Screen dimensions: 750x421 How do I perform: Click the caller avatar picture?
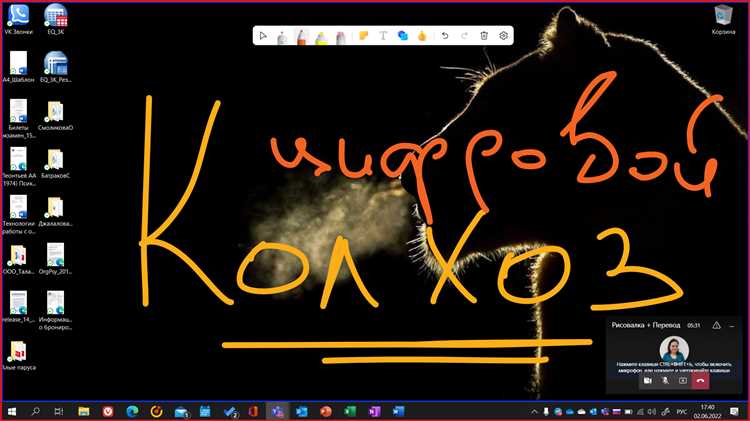coord(674,349)
